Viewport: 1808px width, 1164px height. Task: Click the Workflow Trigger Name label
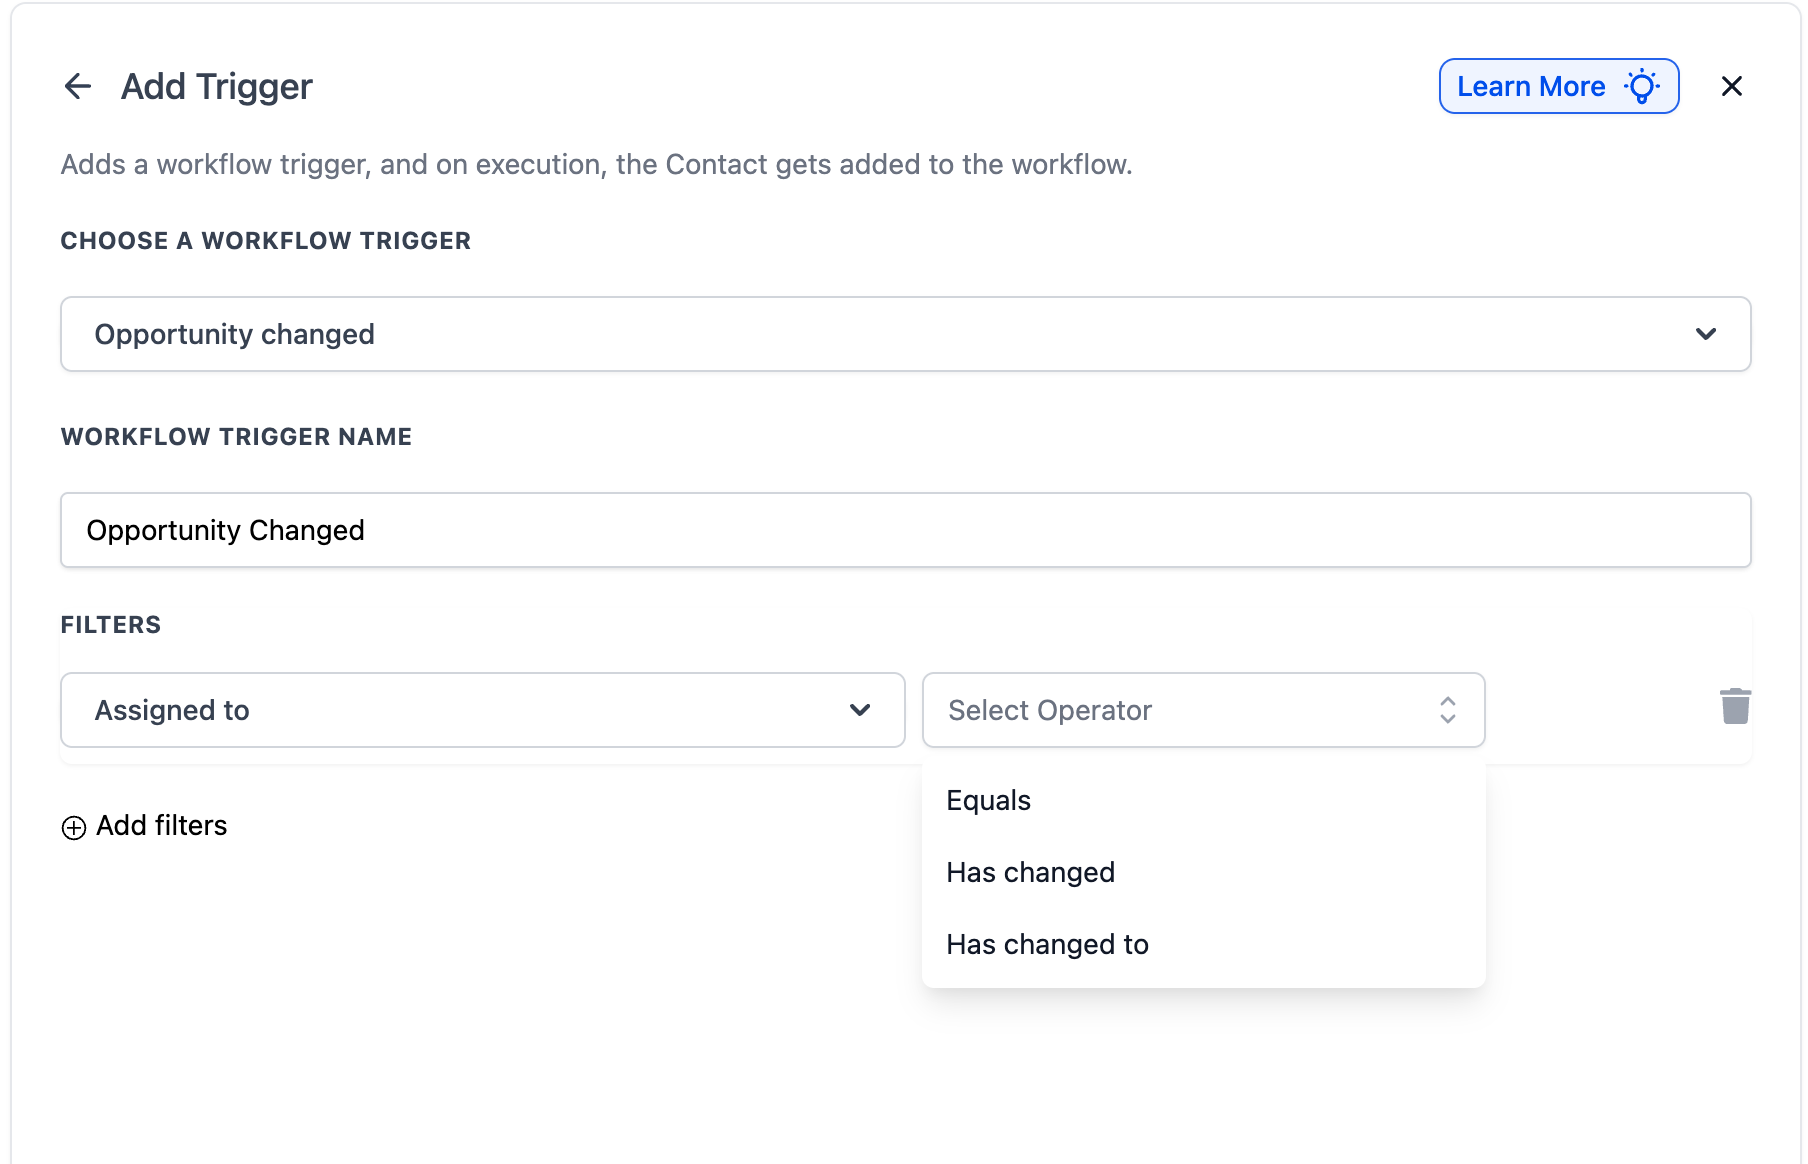pyautogui.click(x=236, y=437)
